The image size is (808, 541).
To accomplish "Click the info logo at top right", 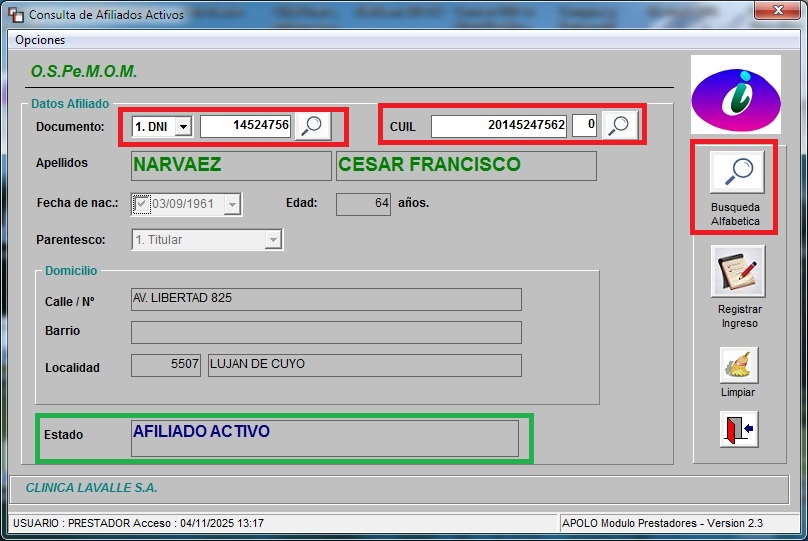I will coord(735,95).
